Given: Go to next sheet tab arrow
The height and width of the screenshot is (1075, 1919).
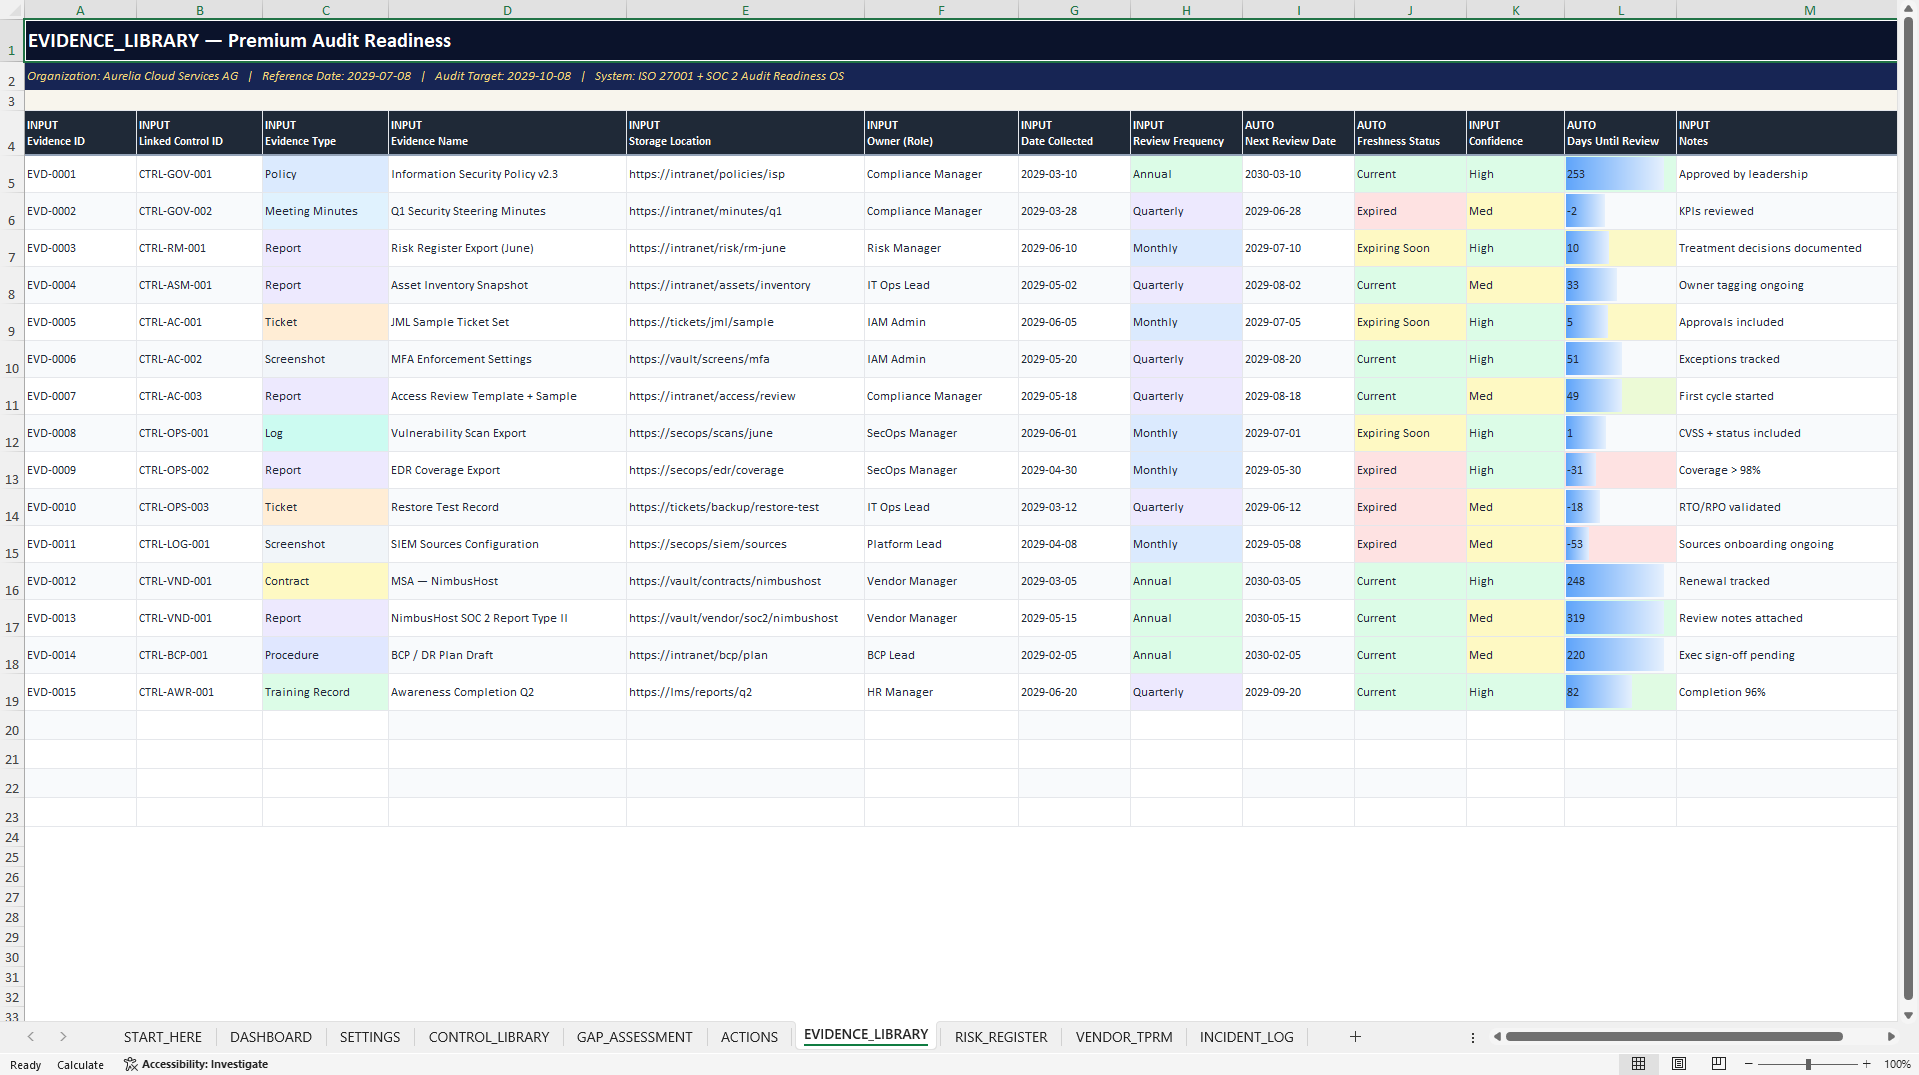Looking at the screenshot, I should tap(63, 1037).
